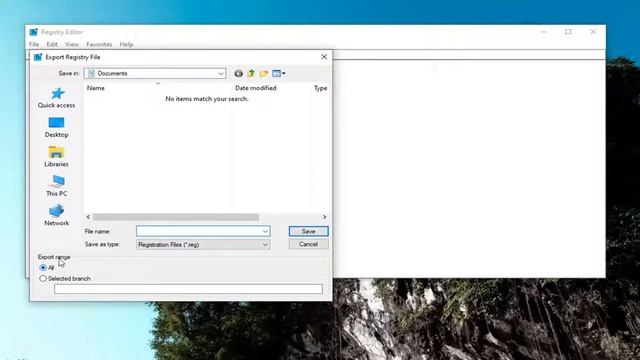640x360 pixels.
Task: Click the scroll left arrow
Action: click(x=88, y=217)
